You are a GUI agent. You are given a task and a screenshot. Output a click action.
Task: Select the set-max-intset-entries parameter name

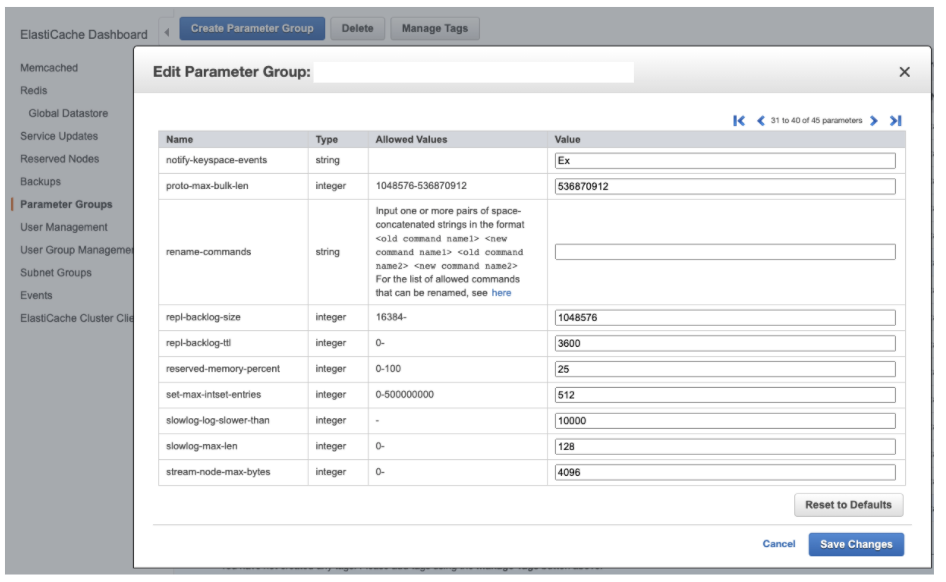(214, 394)
